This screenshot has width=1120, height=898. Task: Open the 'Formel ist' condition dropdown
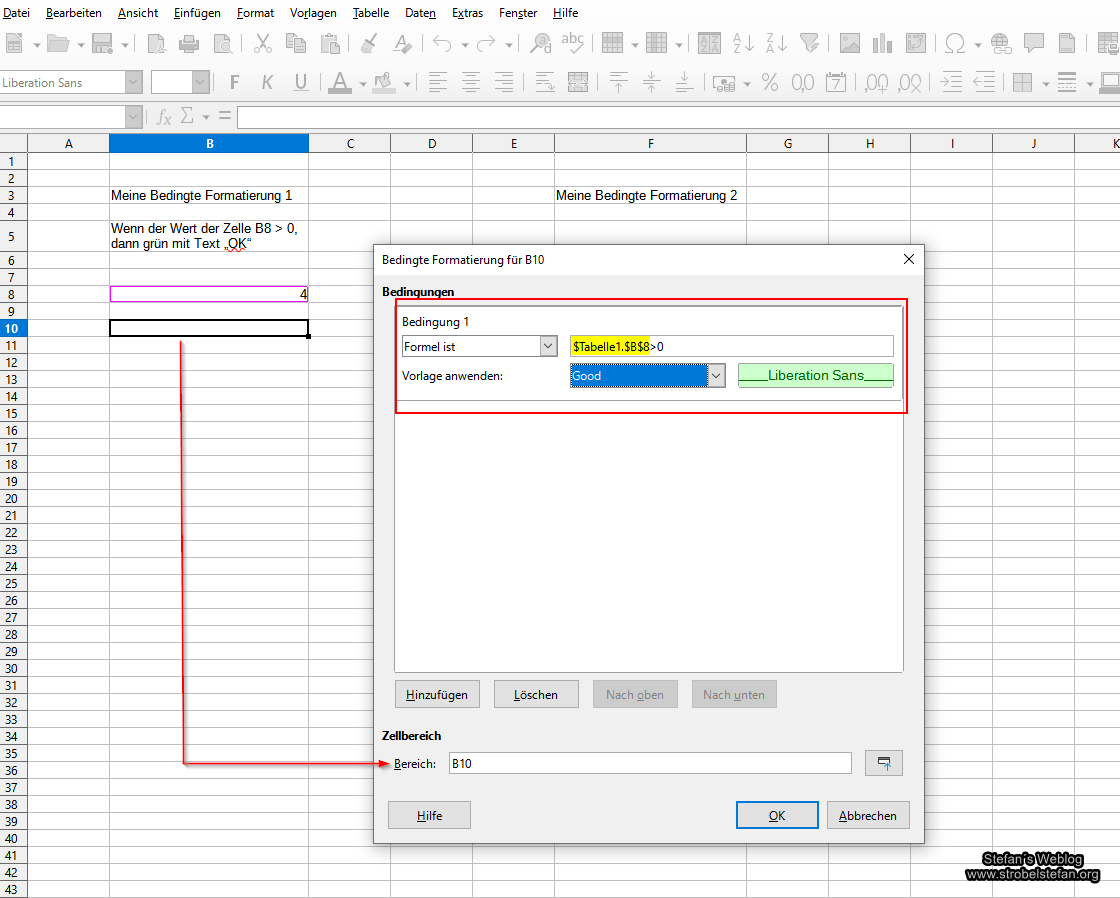point(548,345)
